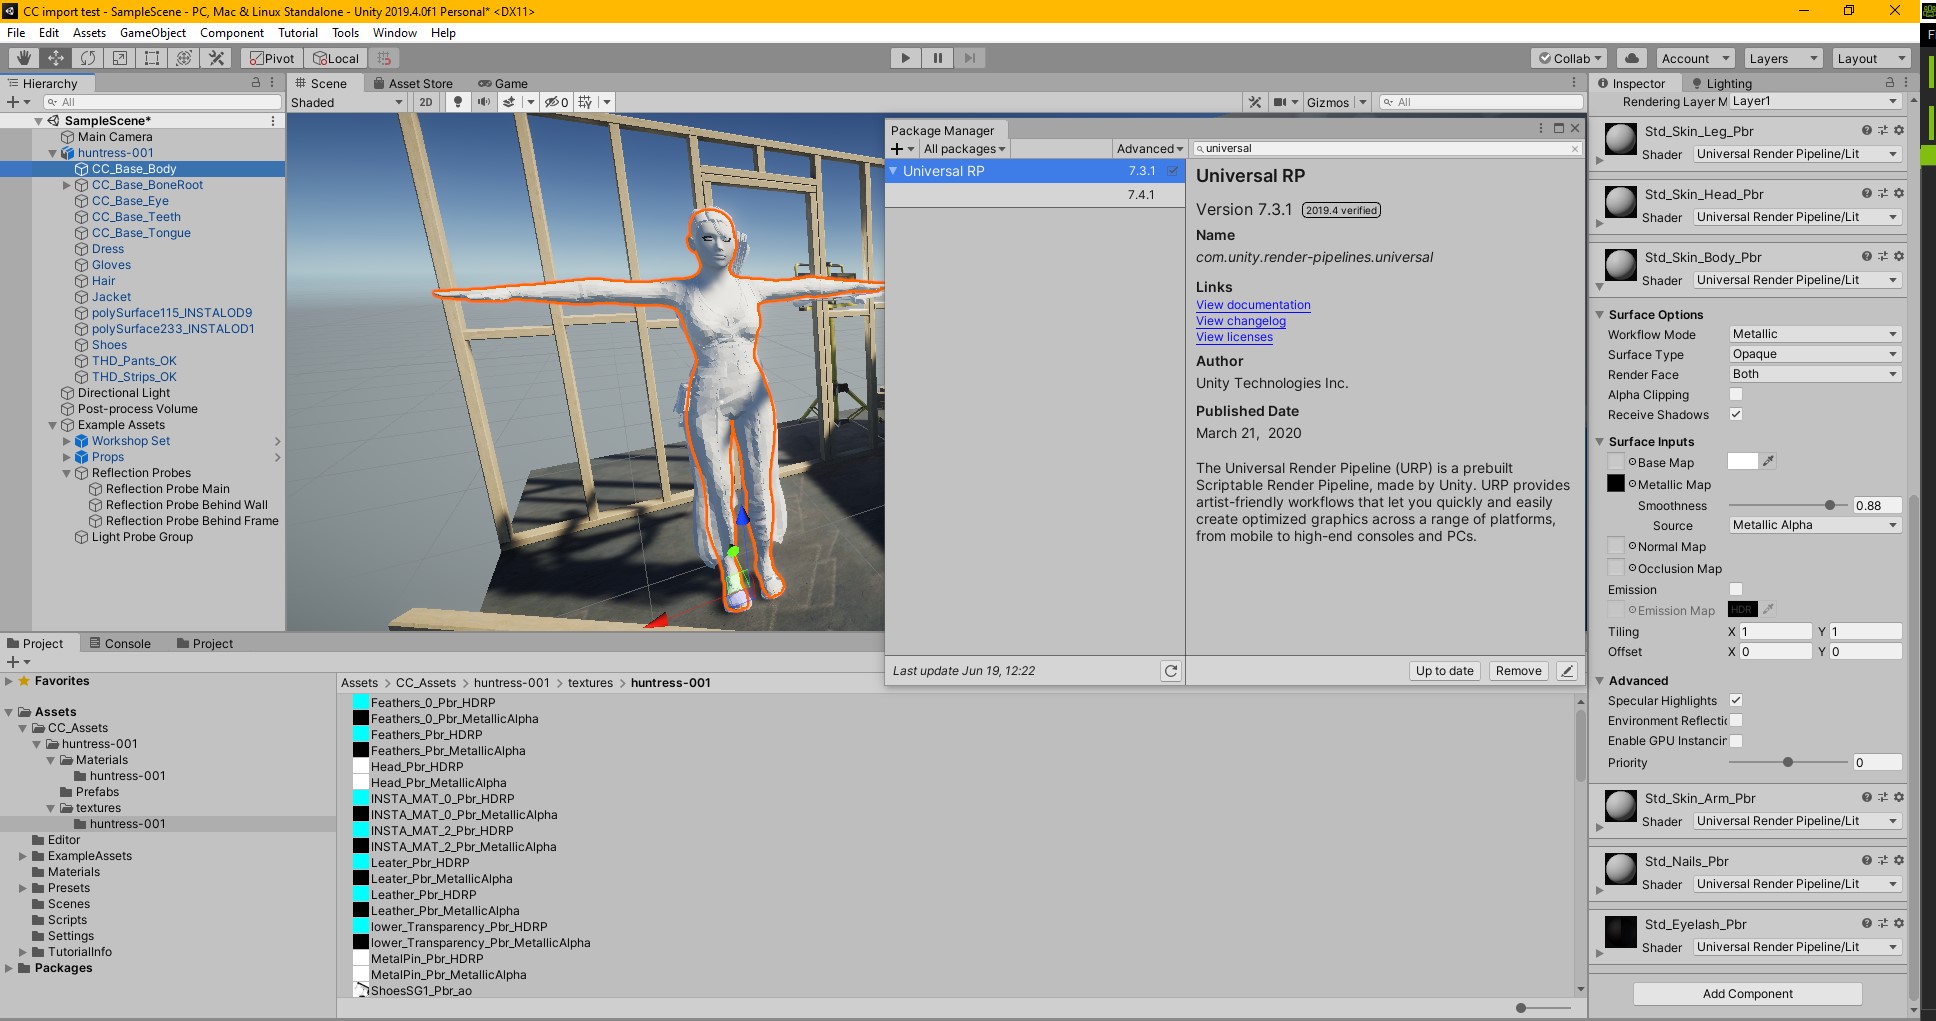Viewport: 1936px width, 1021px height.
Task: Open the Render Face dropdown
Action: pyautogui.click(x=1814, y=374)
